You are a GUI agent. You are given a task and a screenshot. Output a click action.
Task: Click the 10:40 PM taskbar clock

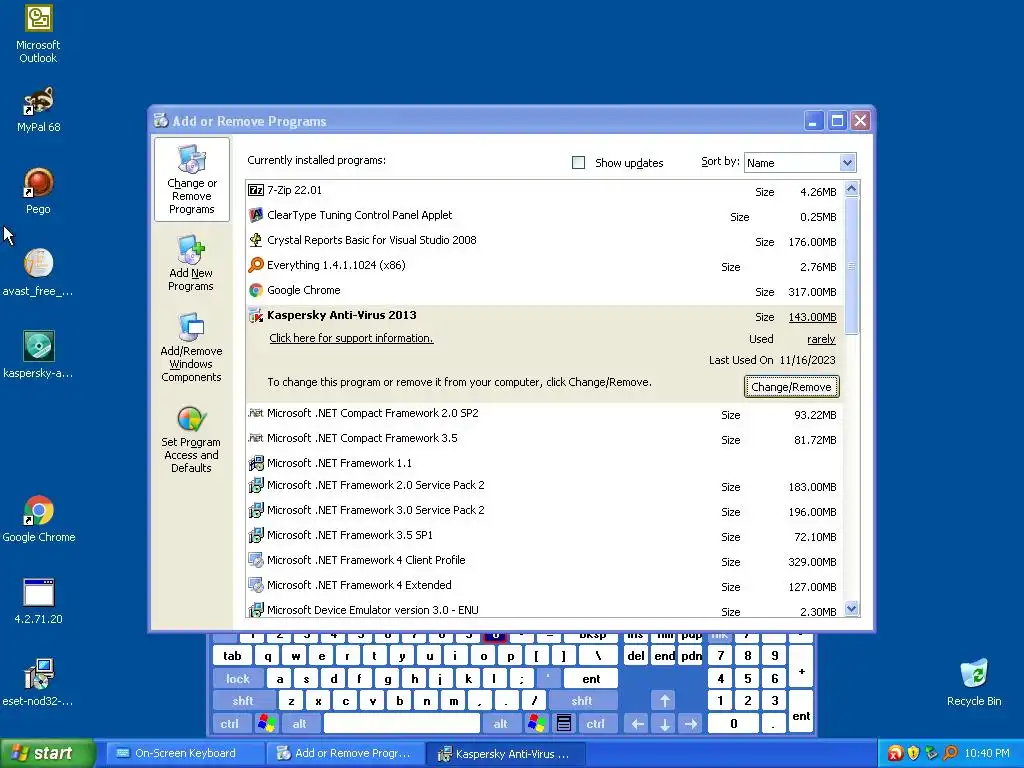[986, 753]
